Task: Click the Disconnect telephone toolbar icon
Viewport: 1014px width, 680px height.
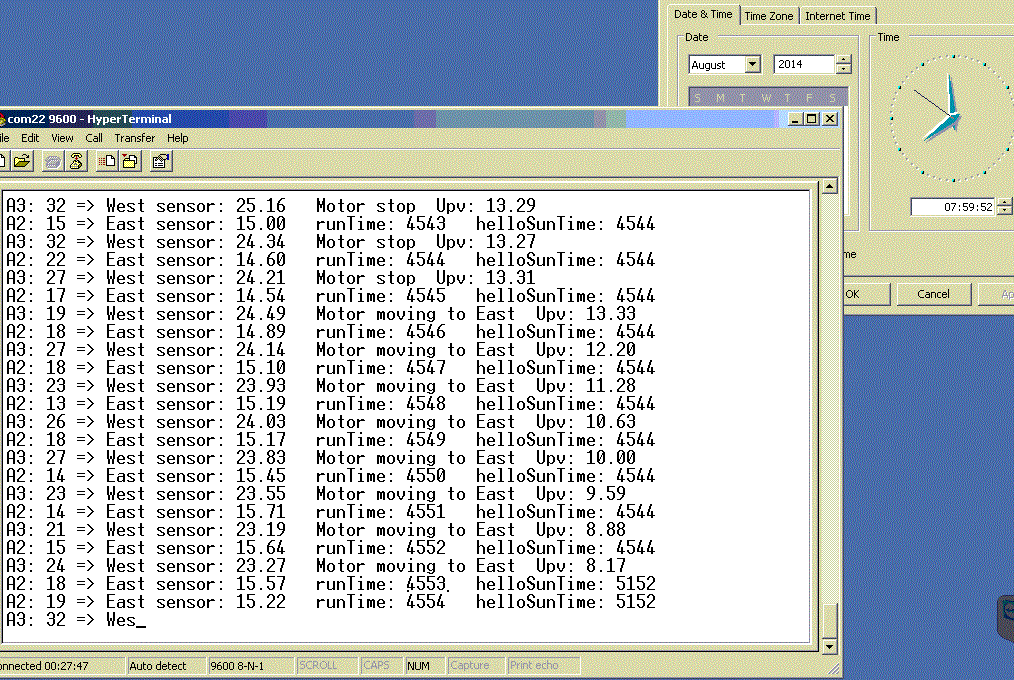Action: 76,161
